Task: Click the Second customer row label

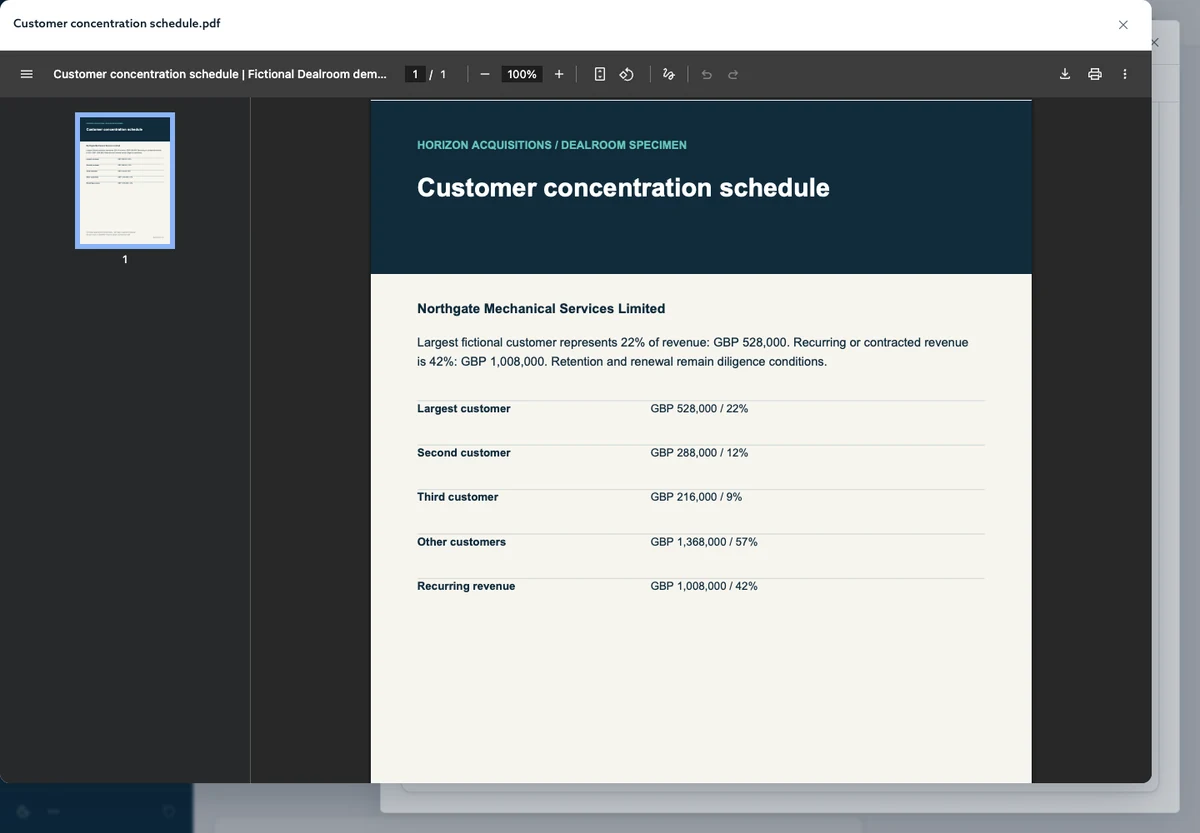Action: click(x=464, y=453)
